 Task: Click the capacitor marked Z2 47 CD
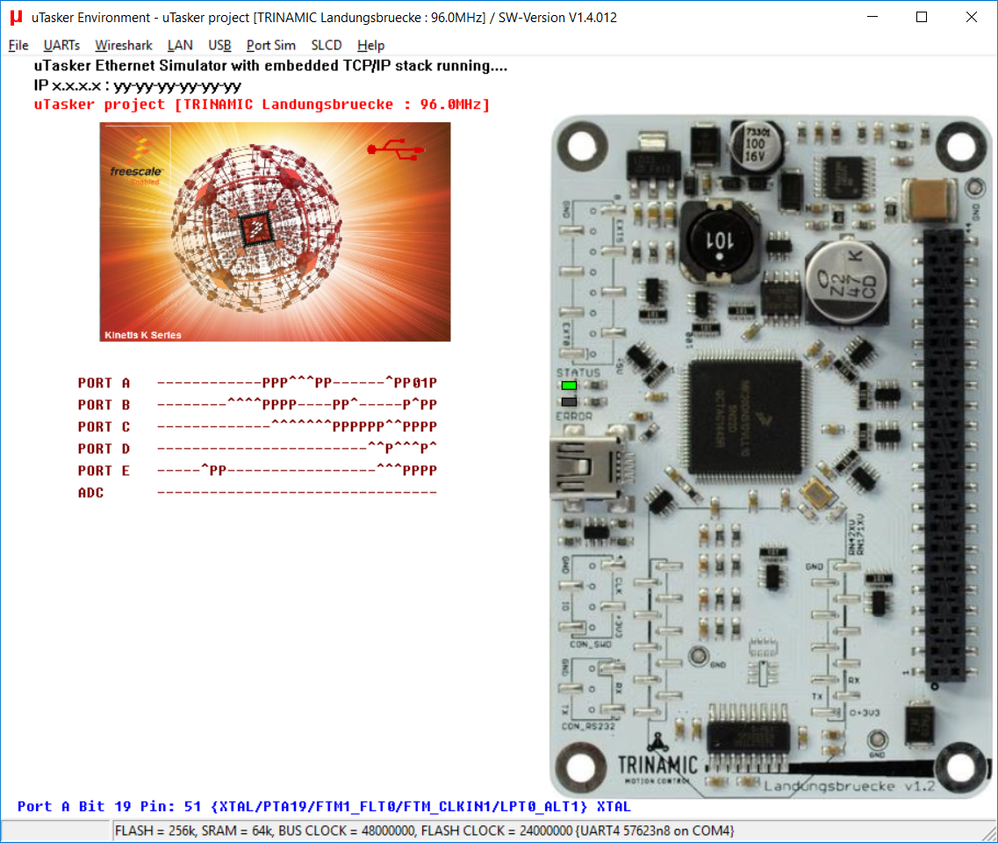(x=847, y=280)
